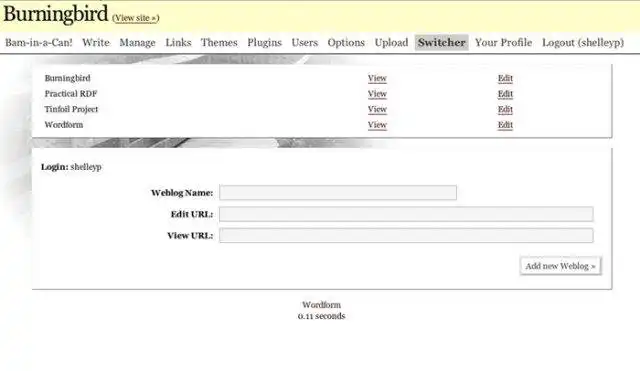Select the Switcher tab
Image resolution: width=640 pixels, height=371 pixels.
click(442, 42)
